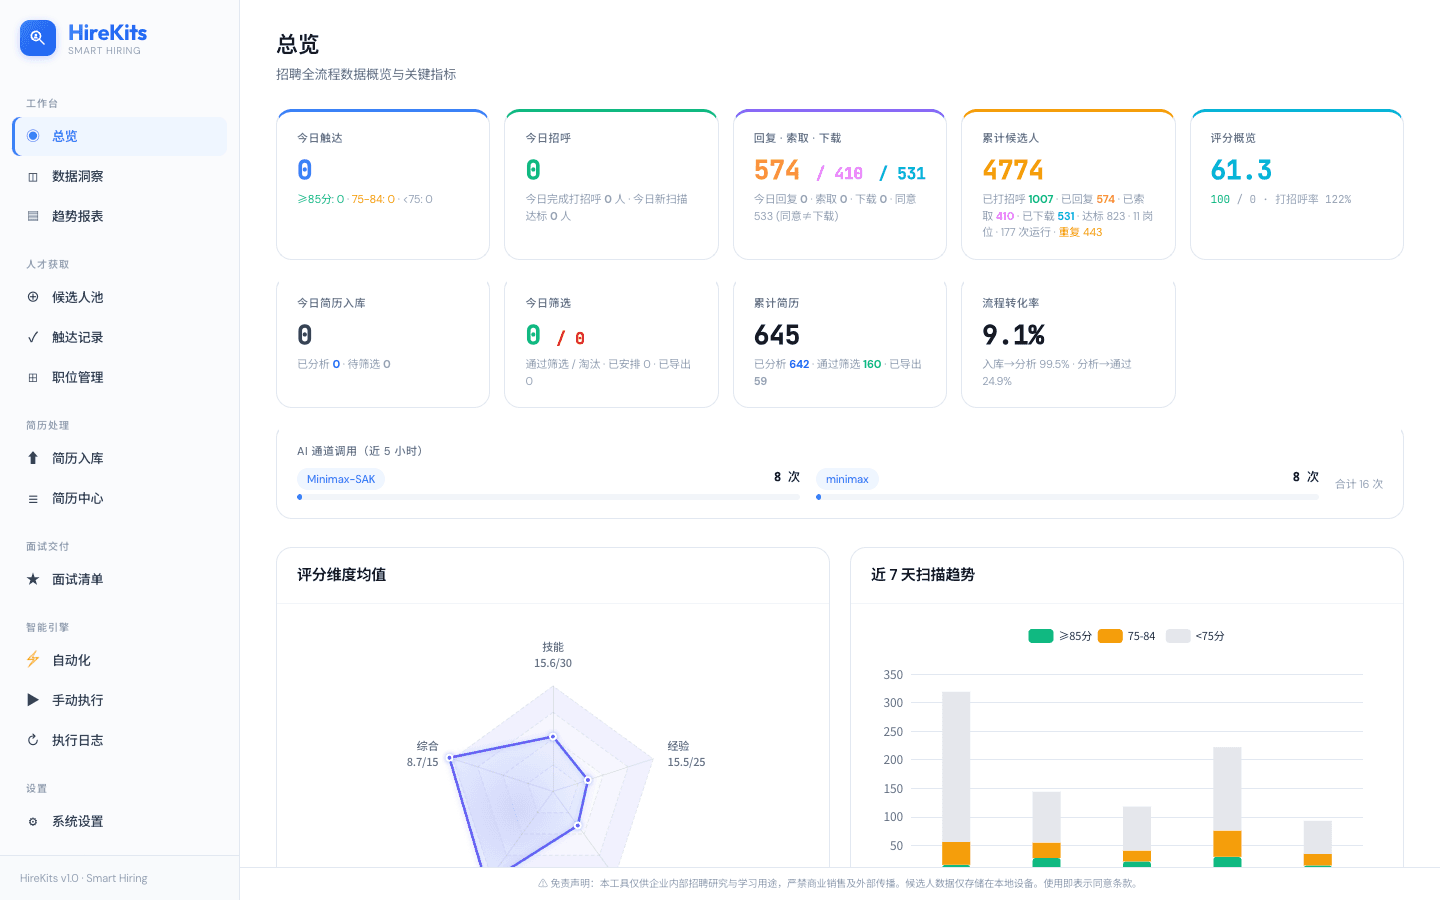
Task: Go to 执行日志
Action: (x=120, y=740)
